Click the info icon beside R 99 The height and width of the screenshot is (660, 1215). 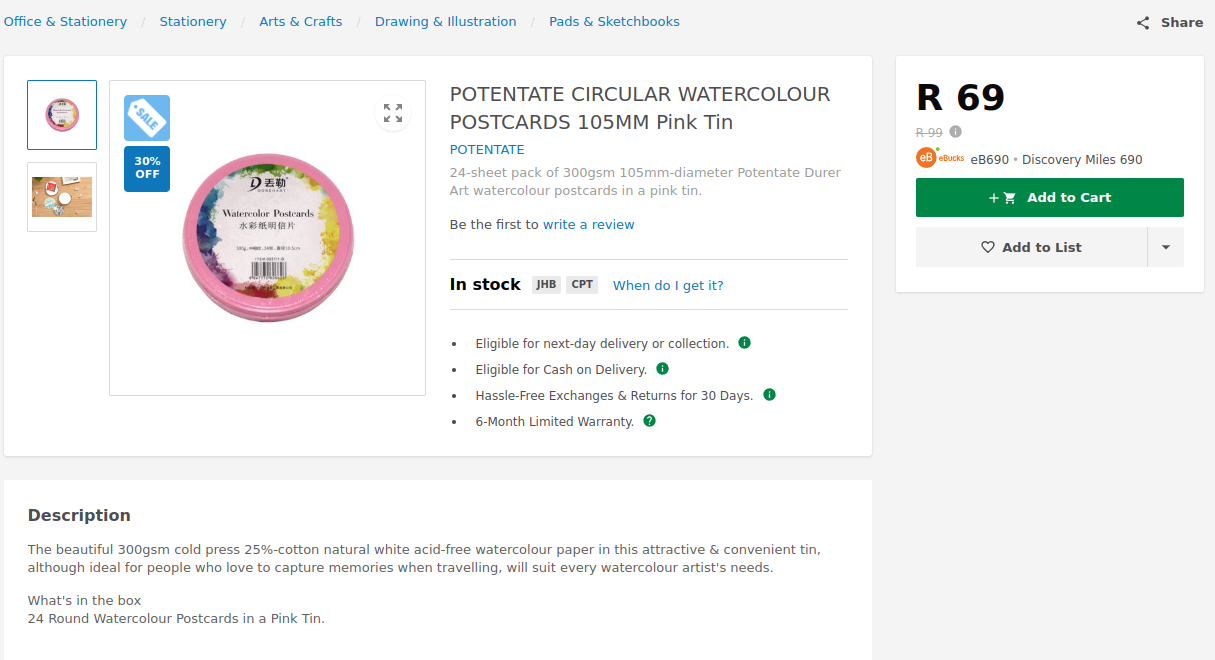(x=956, y=132)
